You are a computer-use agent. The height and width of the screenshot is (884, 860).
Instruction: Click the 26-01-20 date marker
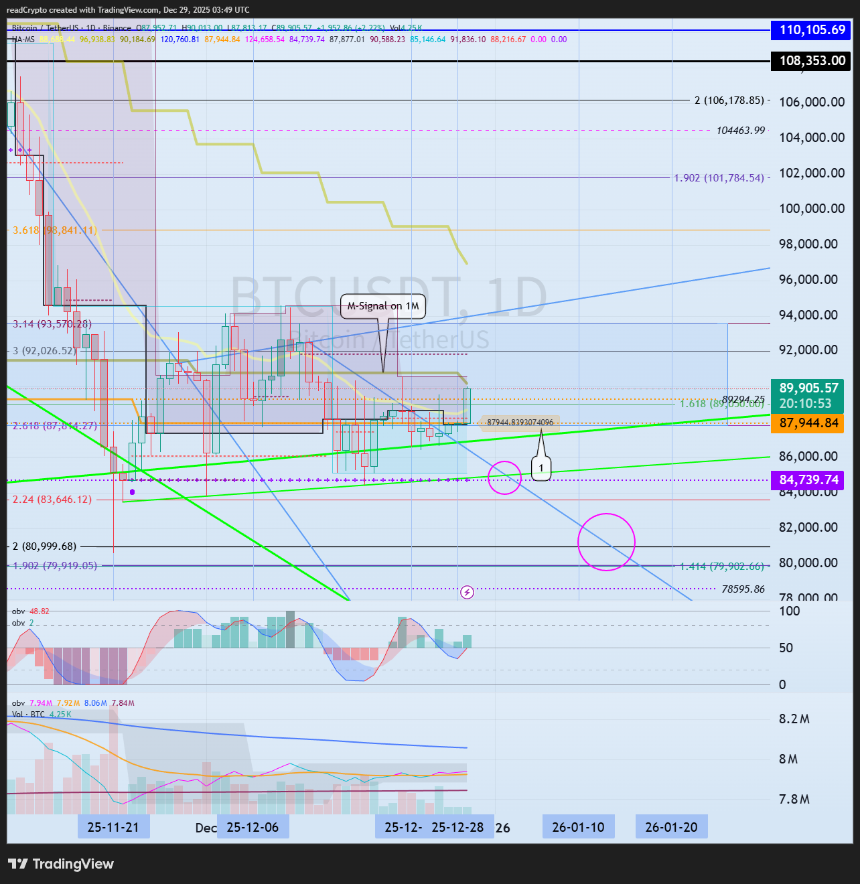click(671, 827)
